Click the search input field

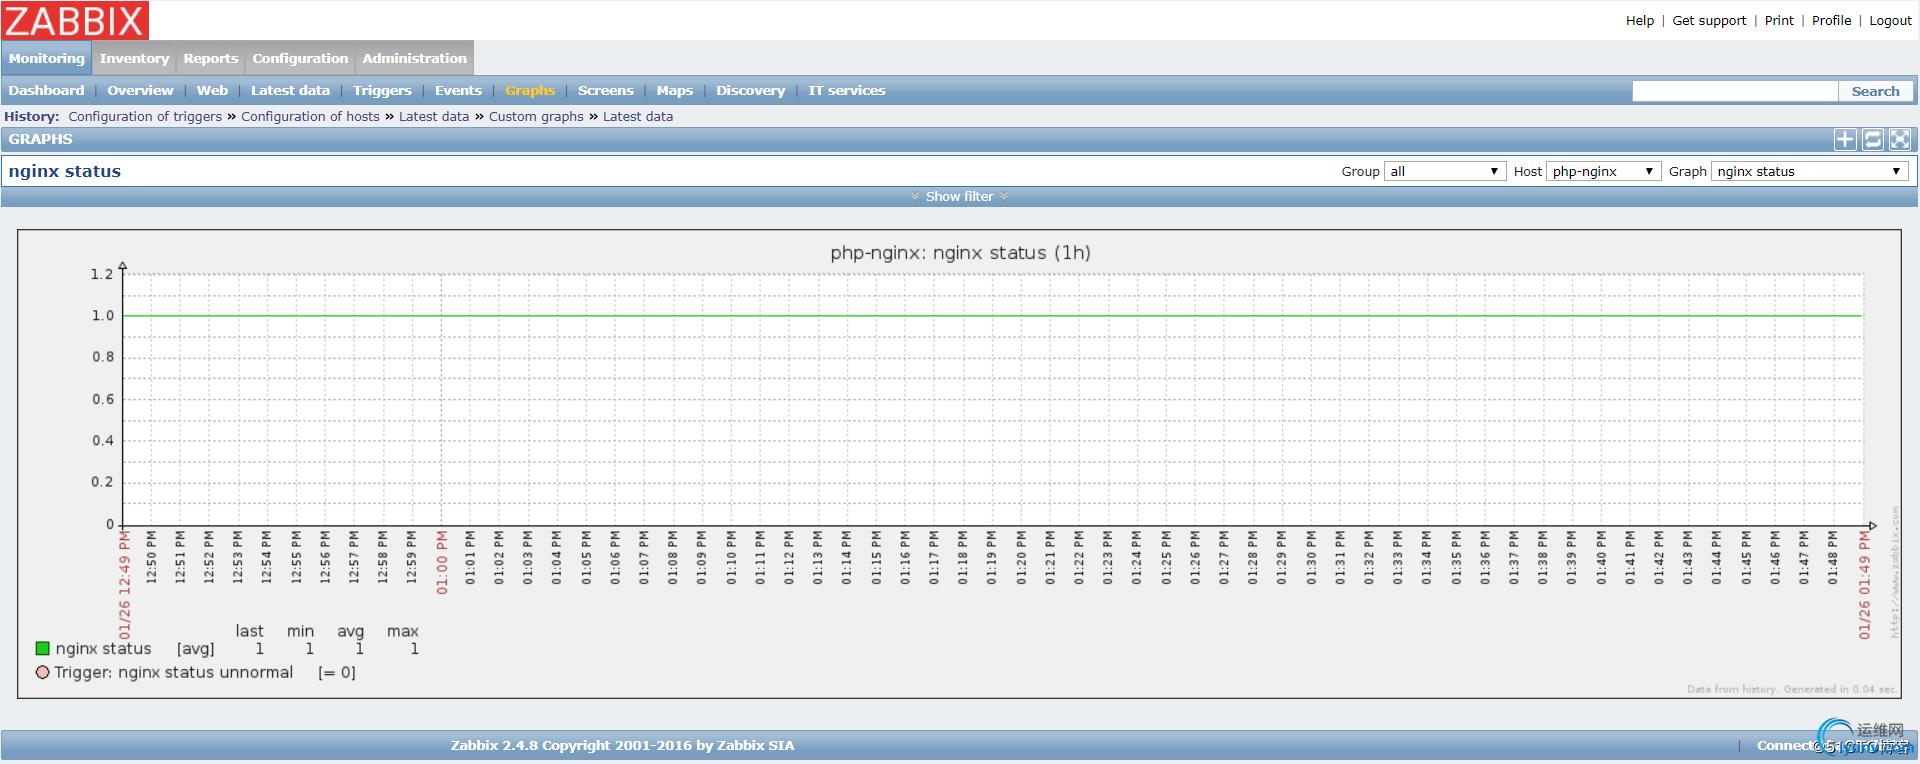point(1735,91)
